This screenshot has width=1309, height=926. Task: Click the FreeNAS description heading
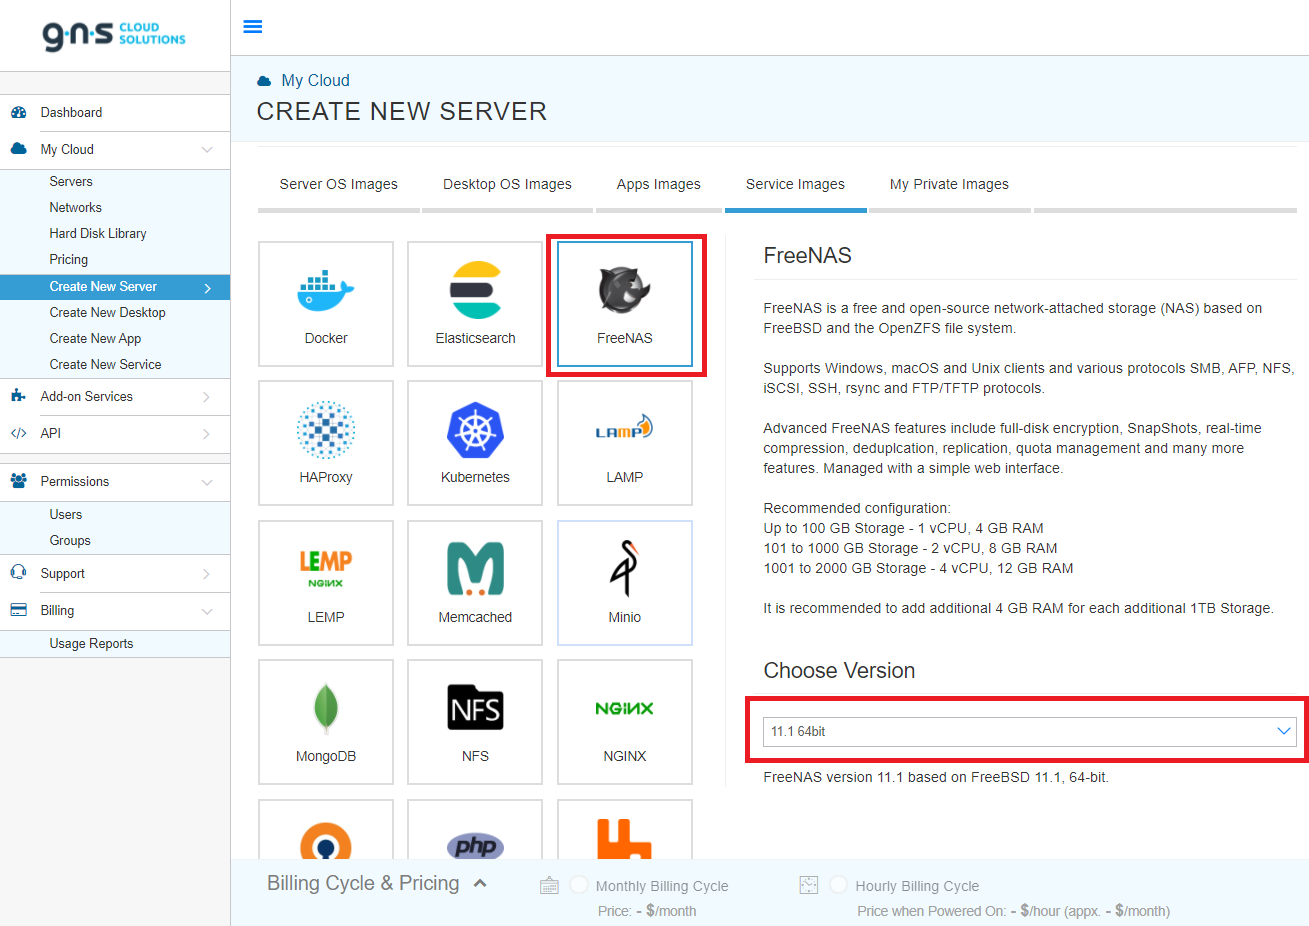coord(807,255)
